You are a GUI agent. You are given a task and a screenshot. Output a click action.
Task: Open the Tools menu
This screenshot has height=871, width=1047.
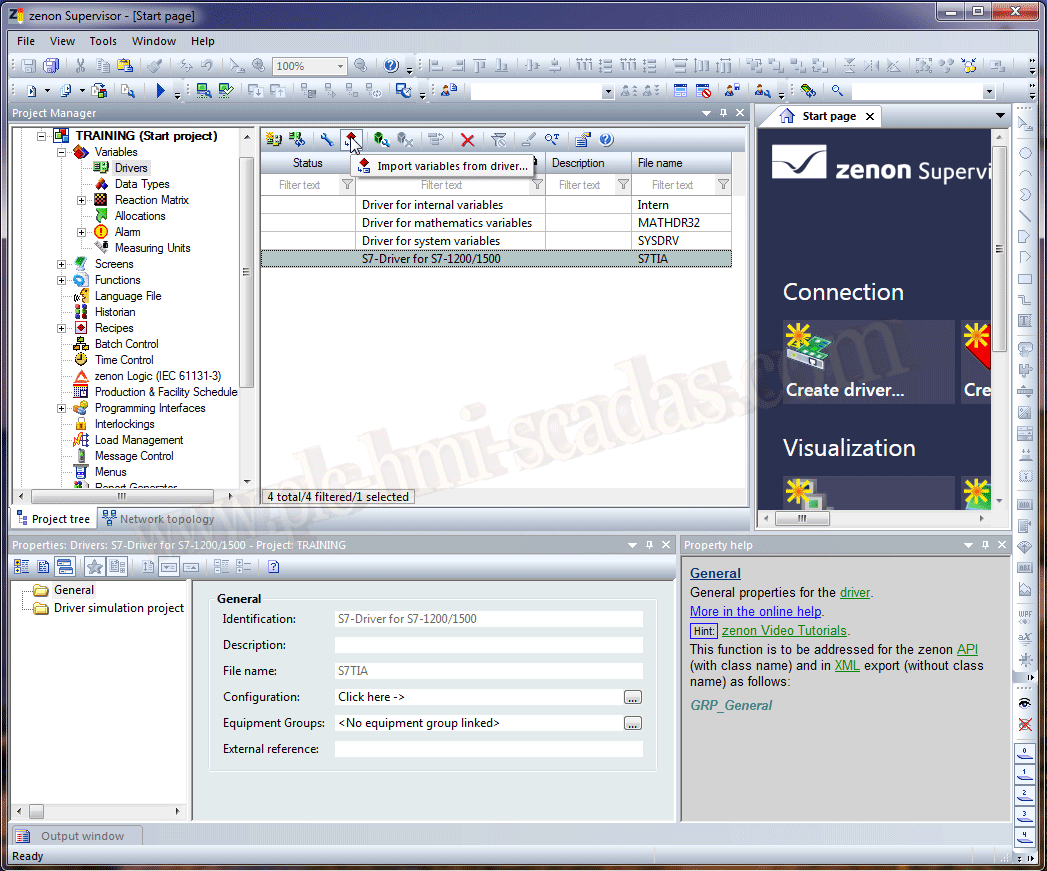[x=103, y=41]
